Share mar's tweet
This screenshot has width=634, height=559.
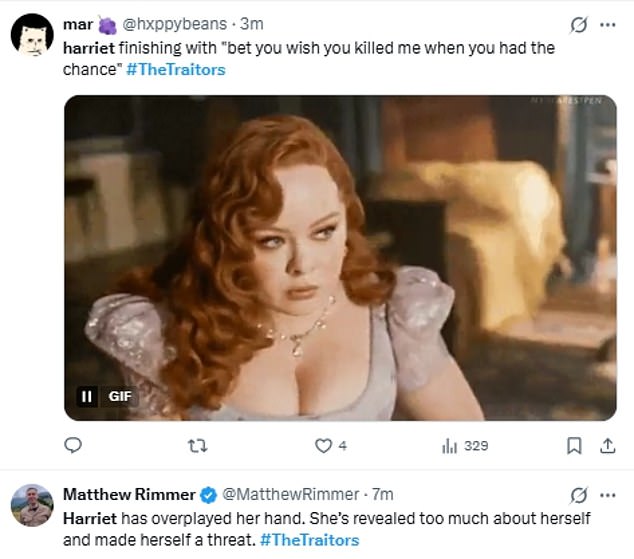[x=606, y=445]
